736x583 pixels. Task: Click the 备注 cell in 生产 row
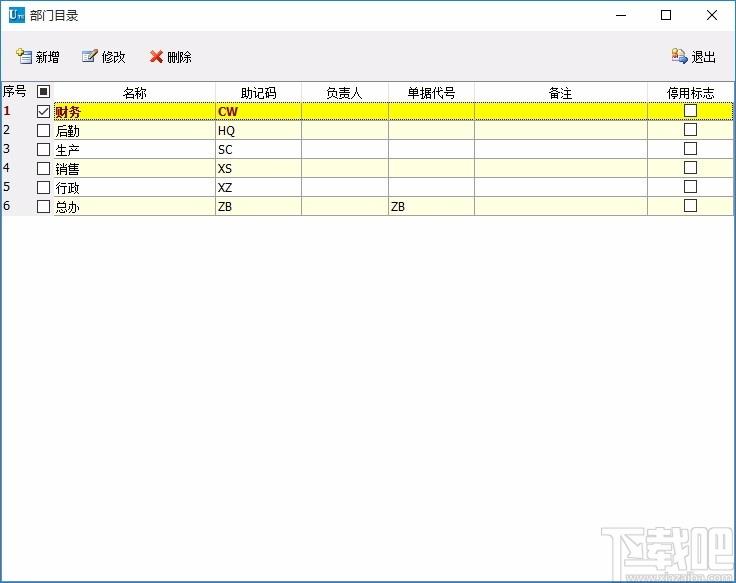pos(560,149)
